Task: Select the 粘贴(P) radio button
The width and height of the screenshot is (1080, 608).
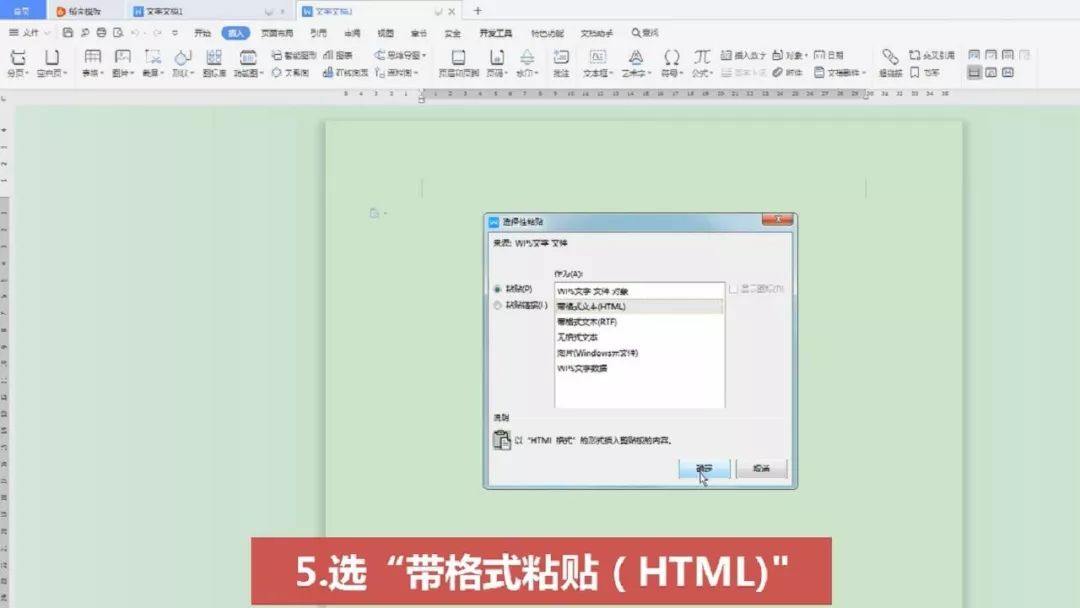Action: [498, 289]
